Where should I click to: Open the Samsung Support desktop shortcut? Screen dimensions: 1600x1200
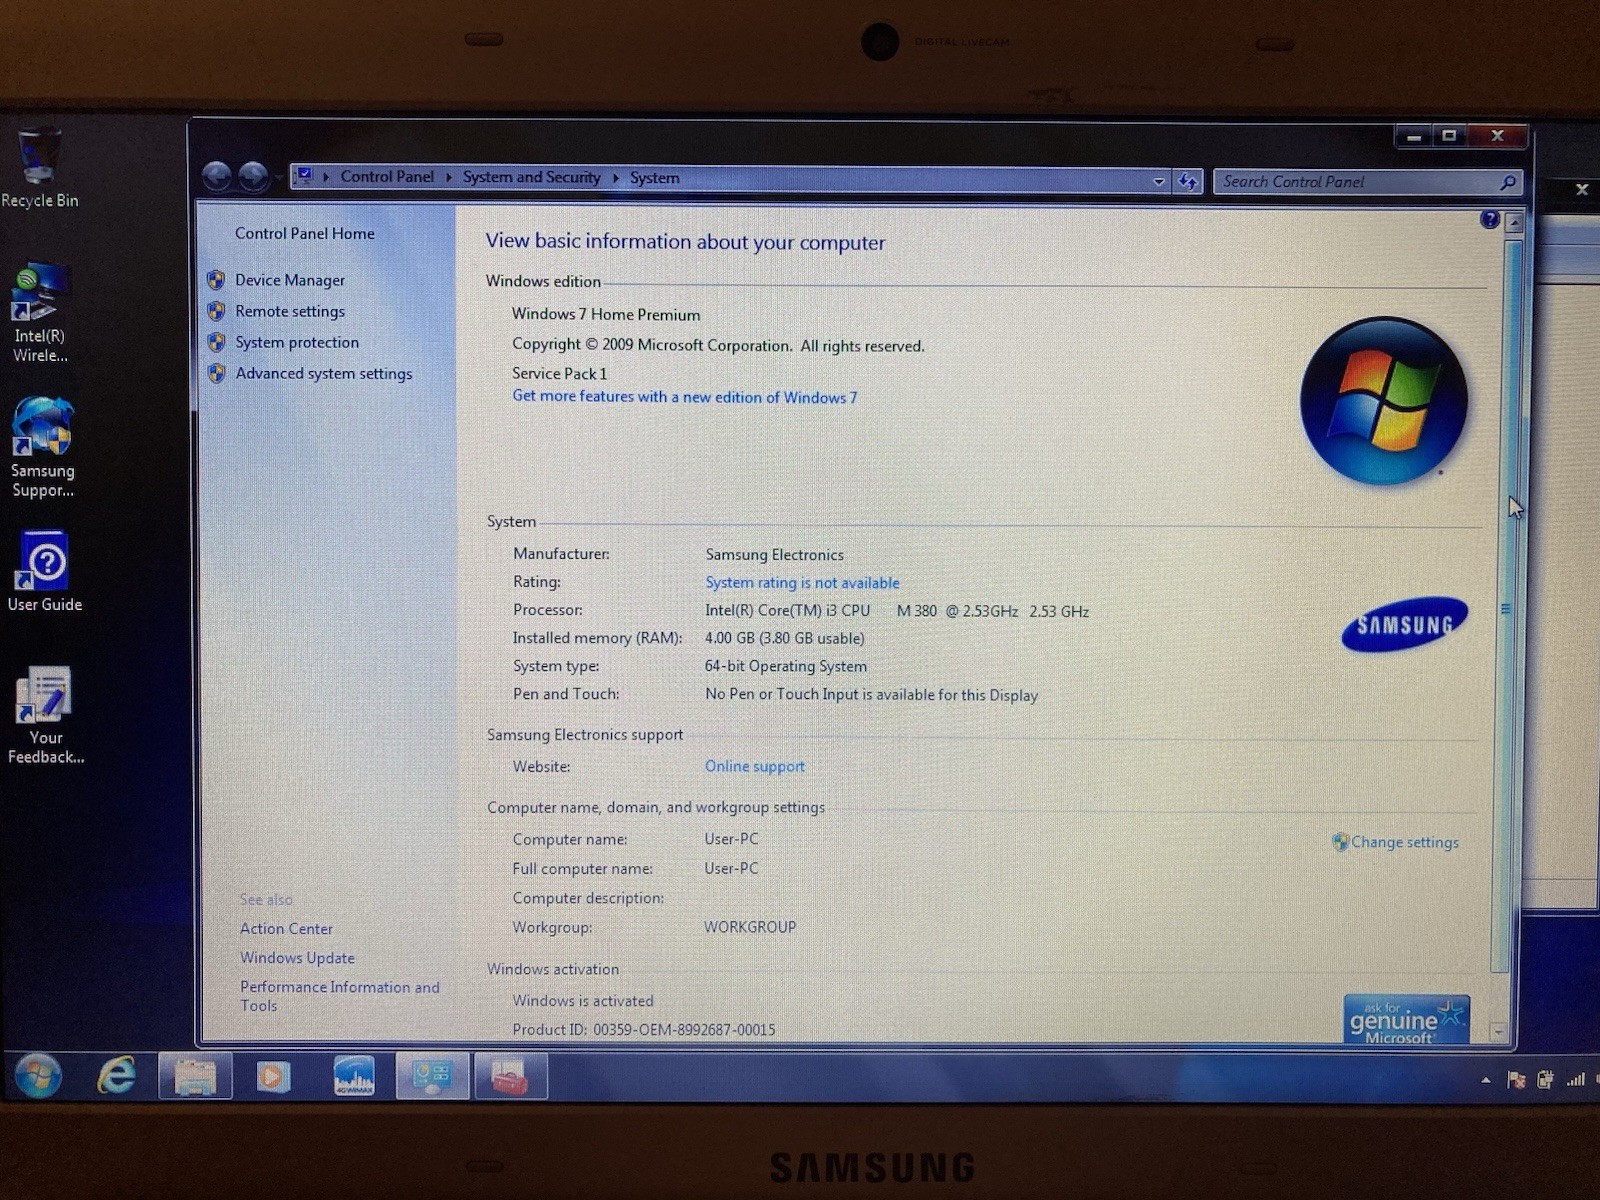point(42,447)
